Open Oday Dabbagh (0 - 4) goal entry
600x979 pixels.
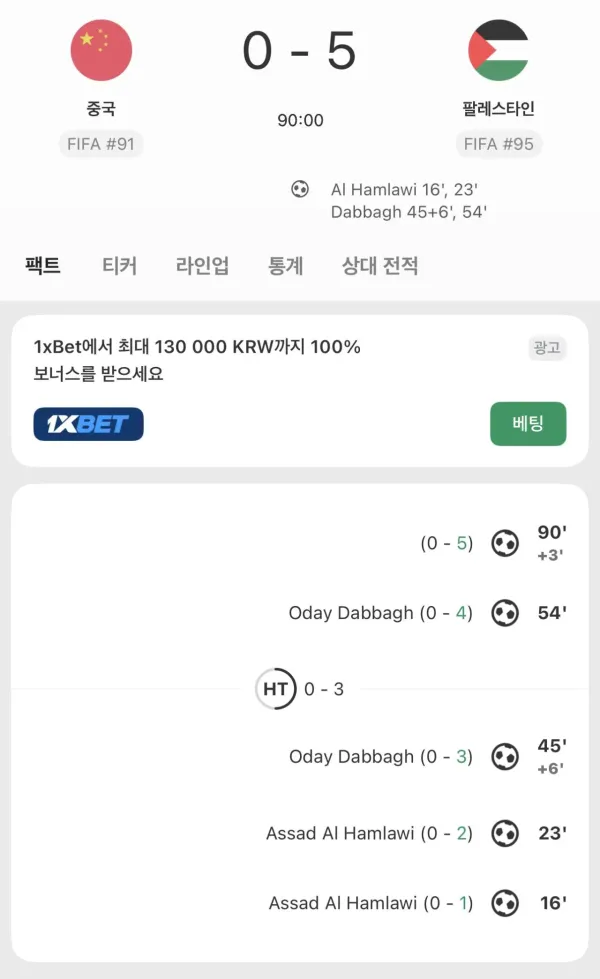tap(380, 612)
